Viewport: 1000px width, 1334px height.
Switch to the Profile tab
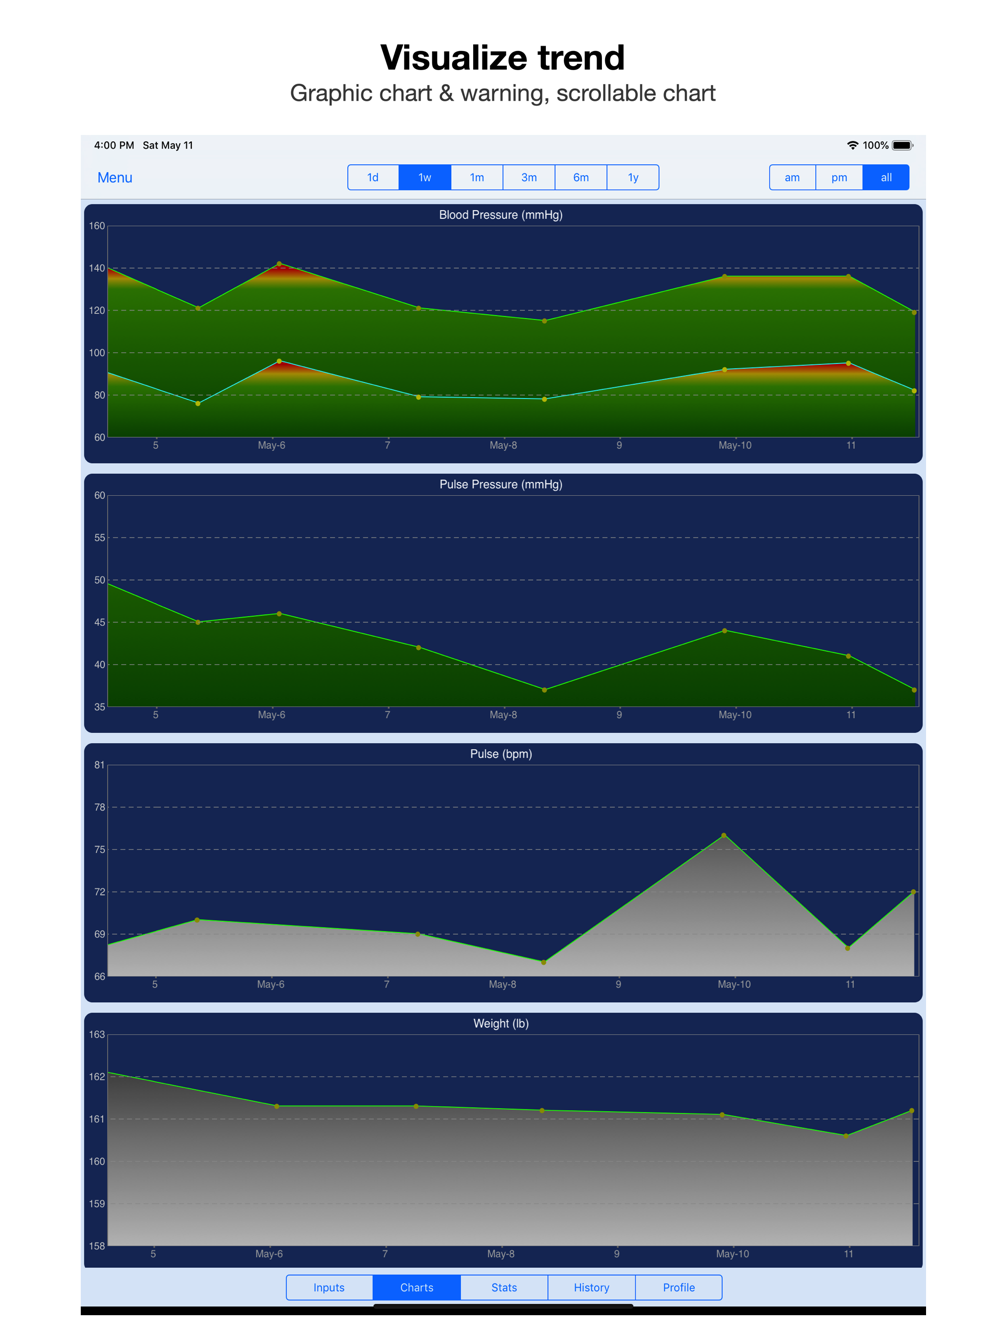[x=678, y=1287]
